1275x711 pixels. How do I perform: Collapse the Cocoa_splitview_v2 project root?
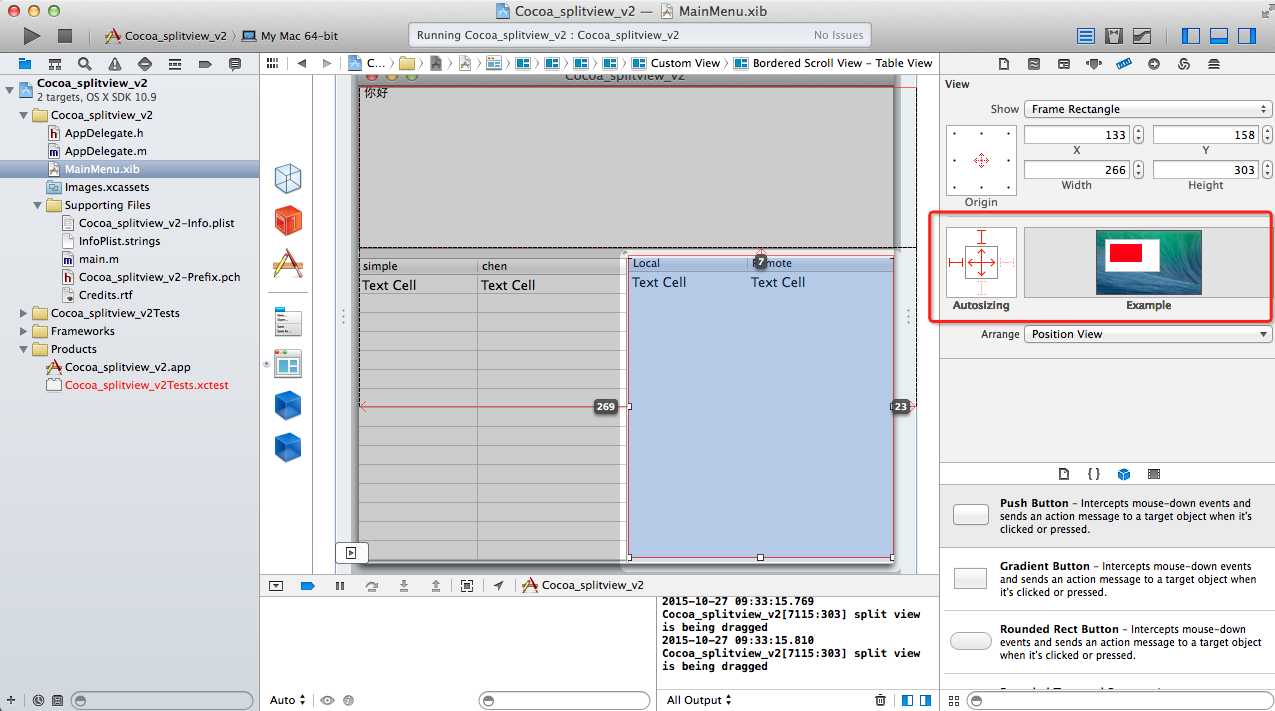[x=10, y=90]
